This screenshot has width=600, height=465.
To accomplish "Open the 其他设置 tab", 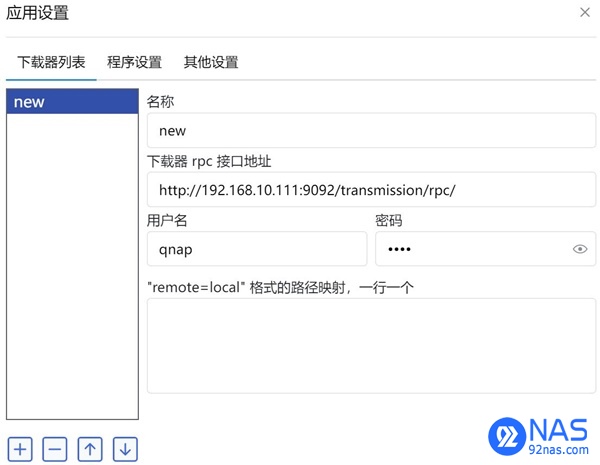I will (211, 62).
